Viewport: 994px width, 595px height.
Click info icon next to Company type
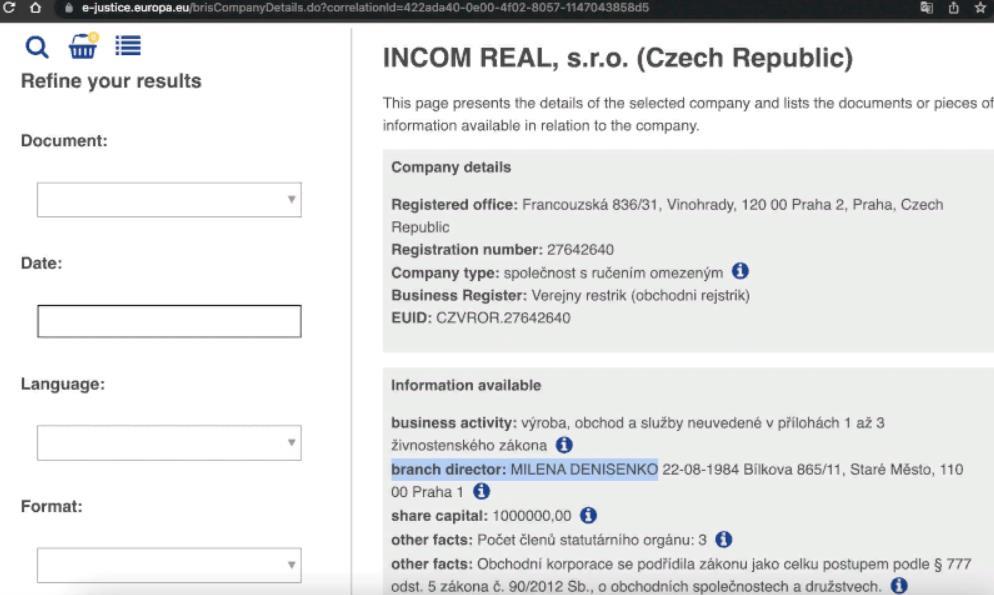point(740,271)
